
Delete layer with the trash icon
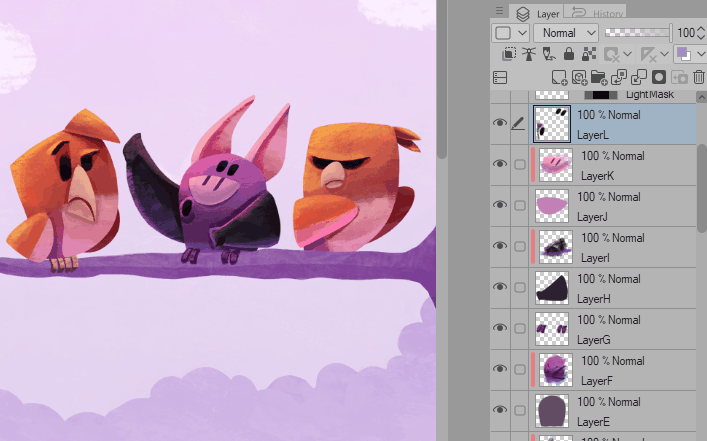click(x=698, y=77)
